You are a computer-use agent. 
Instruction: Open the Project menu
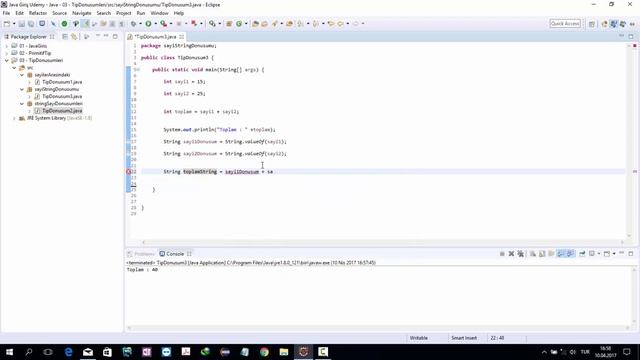coord(123,13)
